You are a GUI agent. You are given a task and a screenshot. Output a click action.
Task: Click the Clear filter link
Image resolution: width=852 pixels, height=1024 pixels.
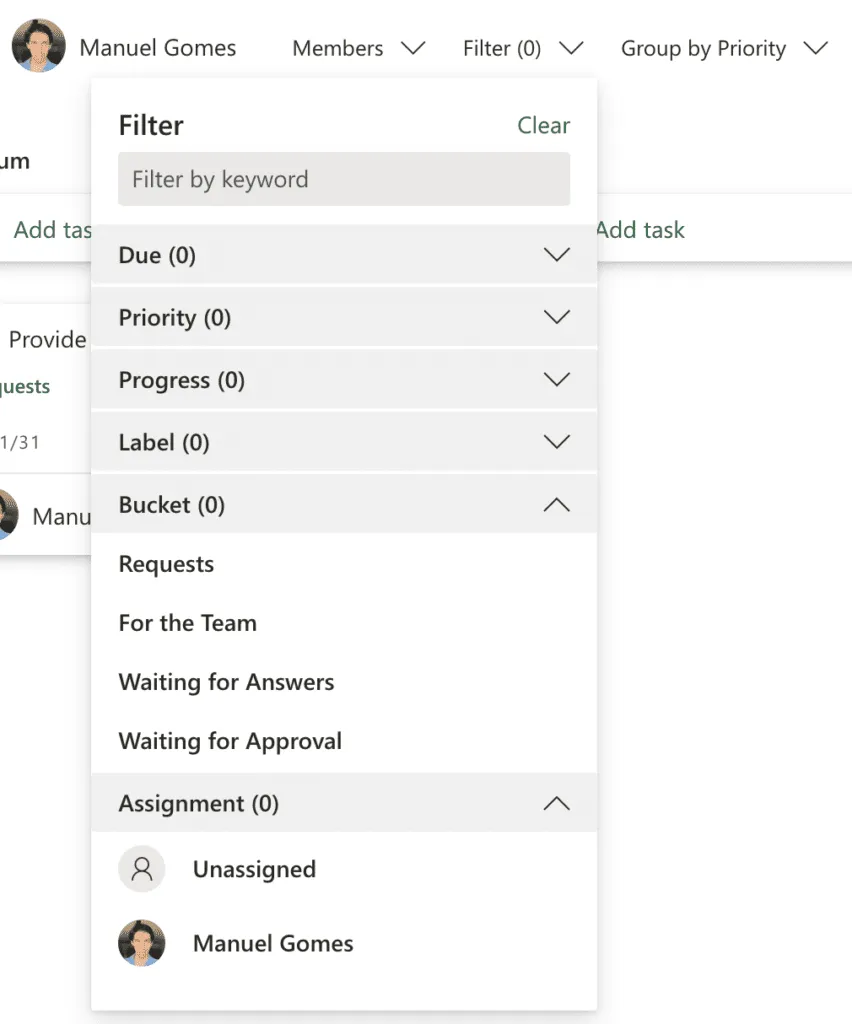[543, 125]
